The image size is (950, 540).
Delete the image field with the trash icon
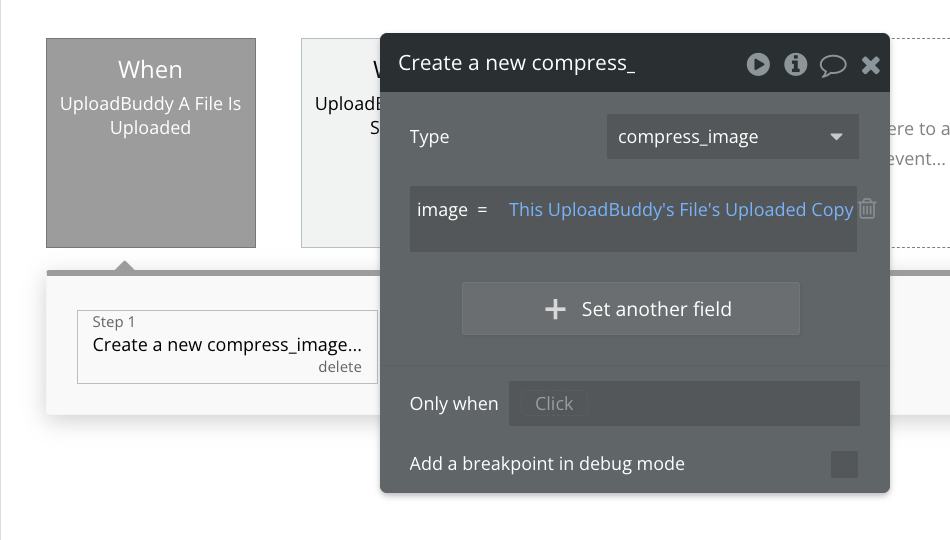[867, 208]
